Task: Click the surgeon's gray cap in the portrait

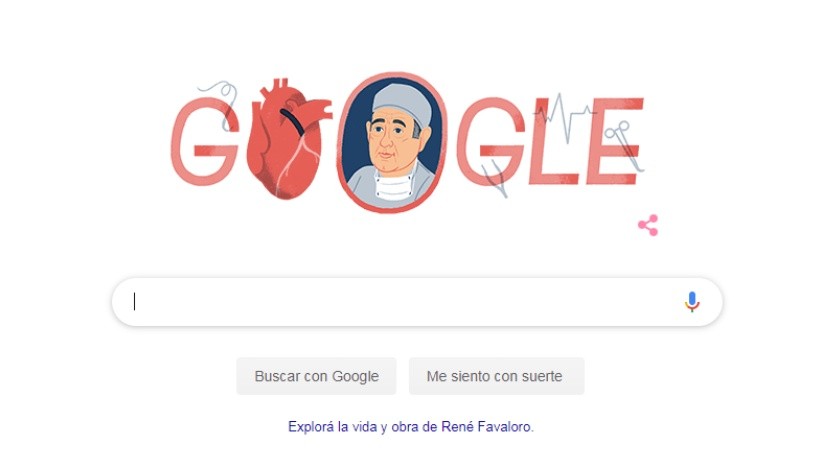Action: click(x=404, y=103)
